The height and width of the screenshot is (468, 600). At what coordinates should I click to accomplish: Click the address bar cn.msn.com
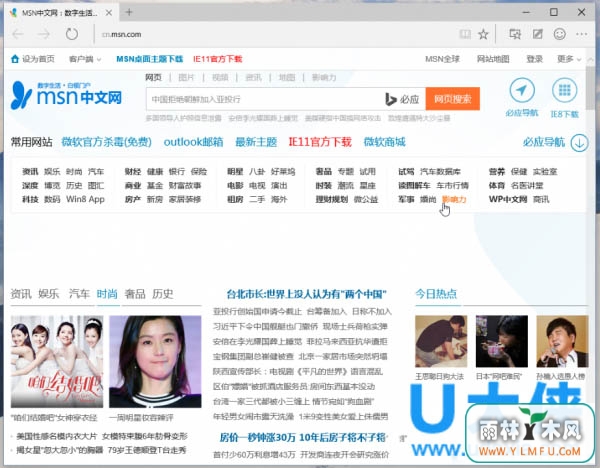[x=122, y=34]
